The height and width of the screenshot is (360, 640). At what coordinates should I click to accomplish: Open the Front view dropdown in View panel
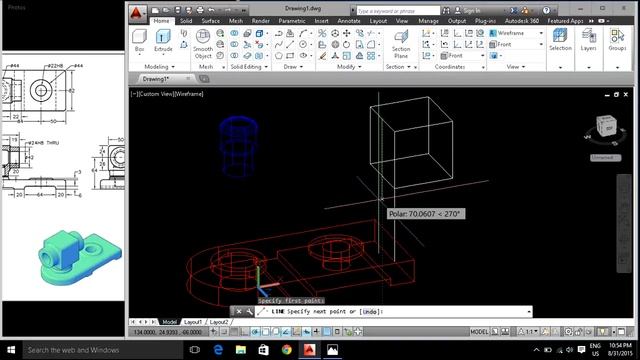542,44
